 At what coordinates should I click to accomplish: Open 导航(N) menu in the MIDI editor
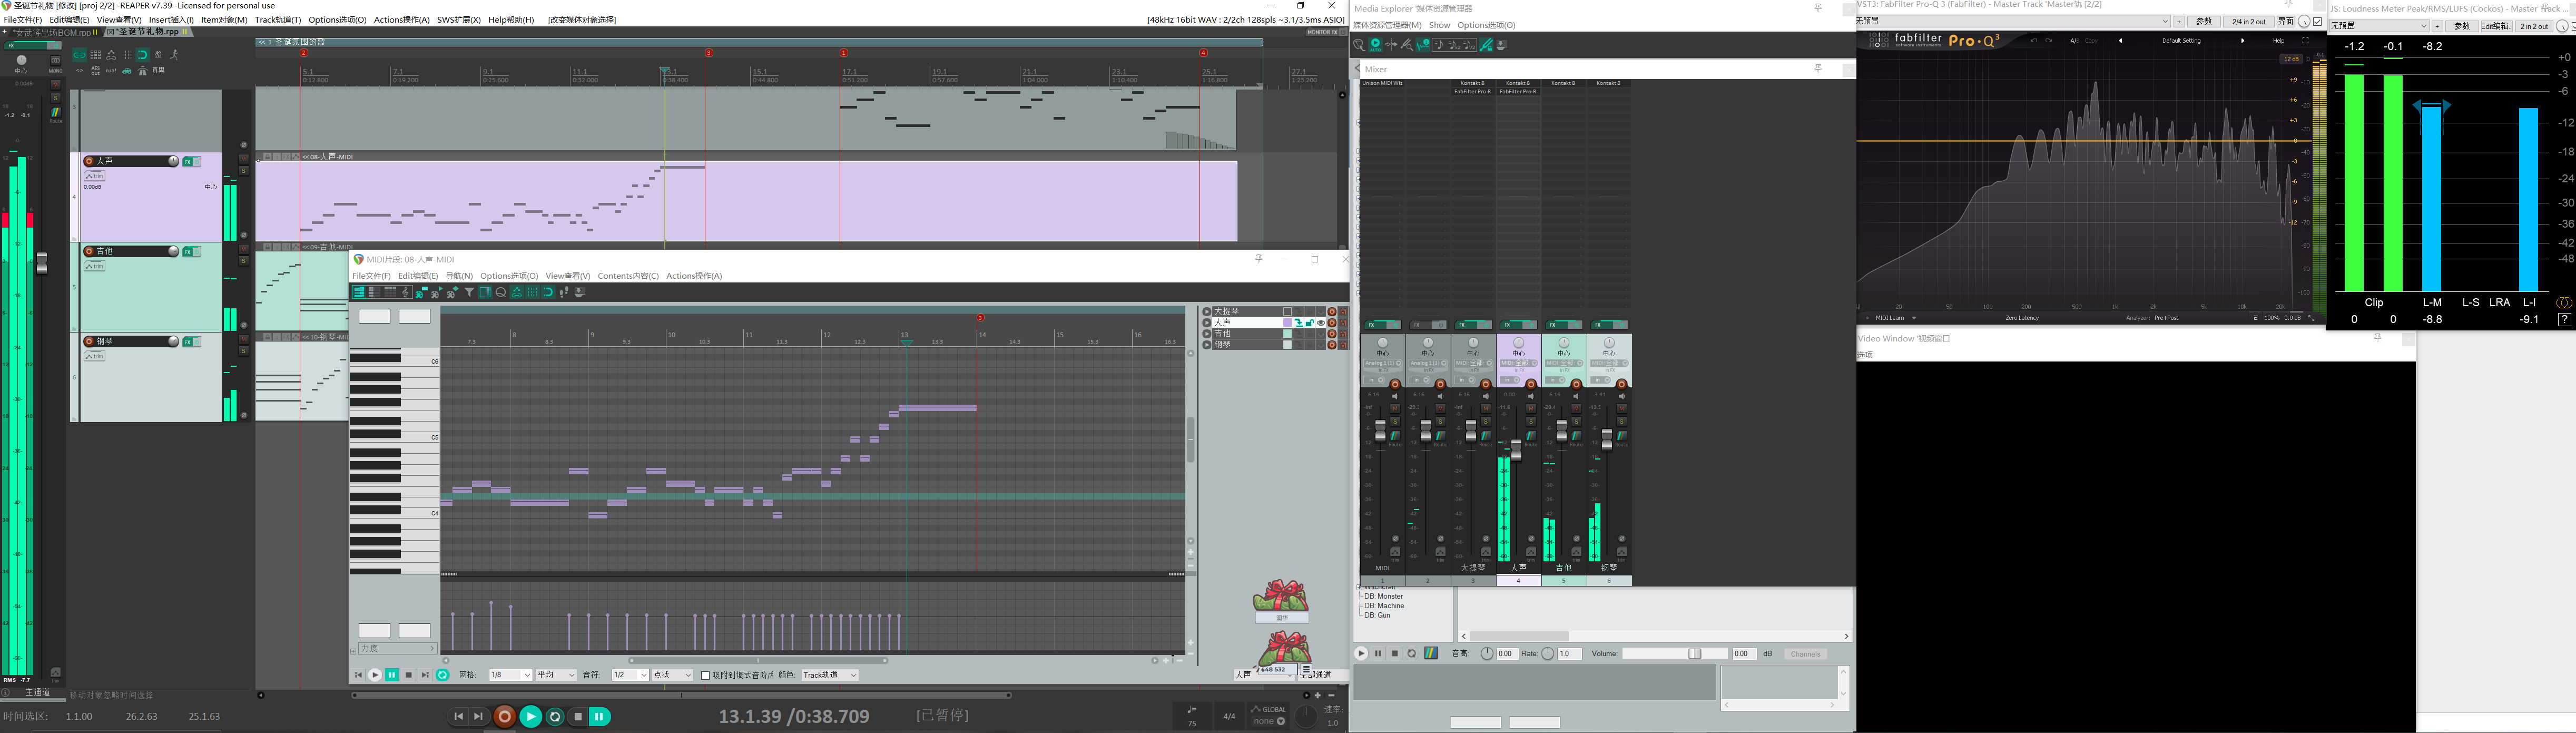[x=459, y=276]
